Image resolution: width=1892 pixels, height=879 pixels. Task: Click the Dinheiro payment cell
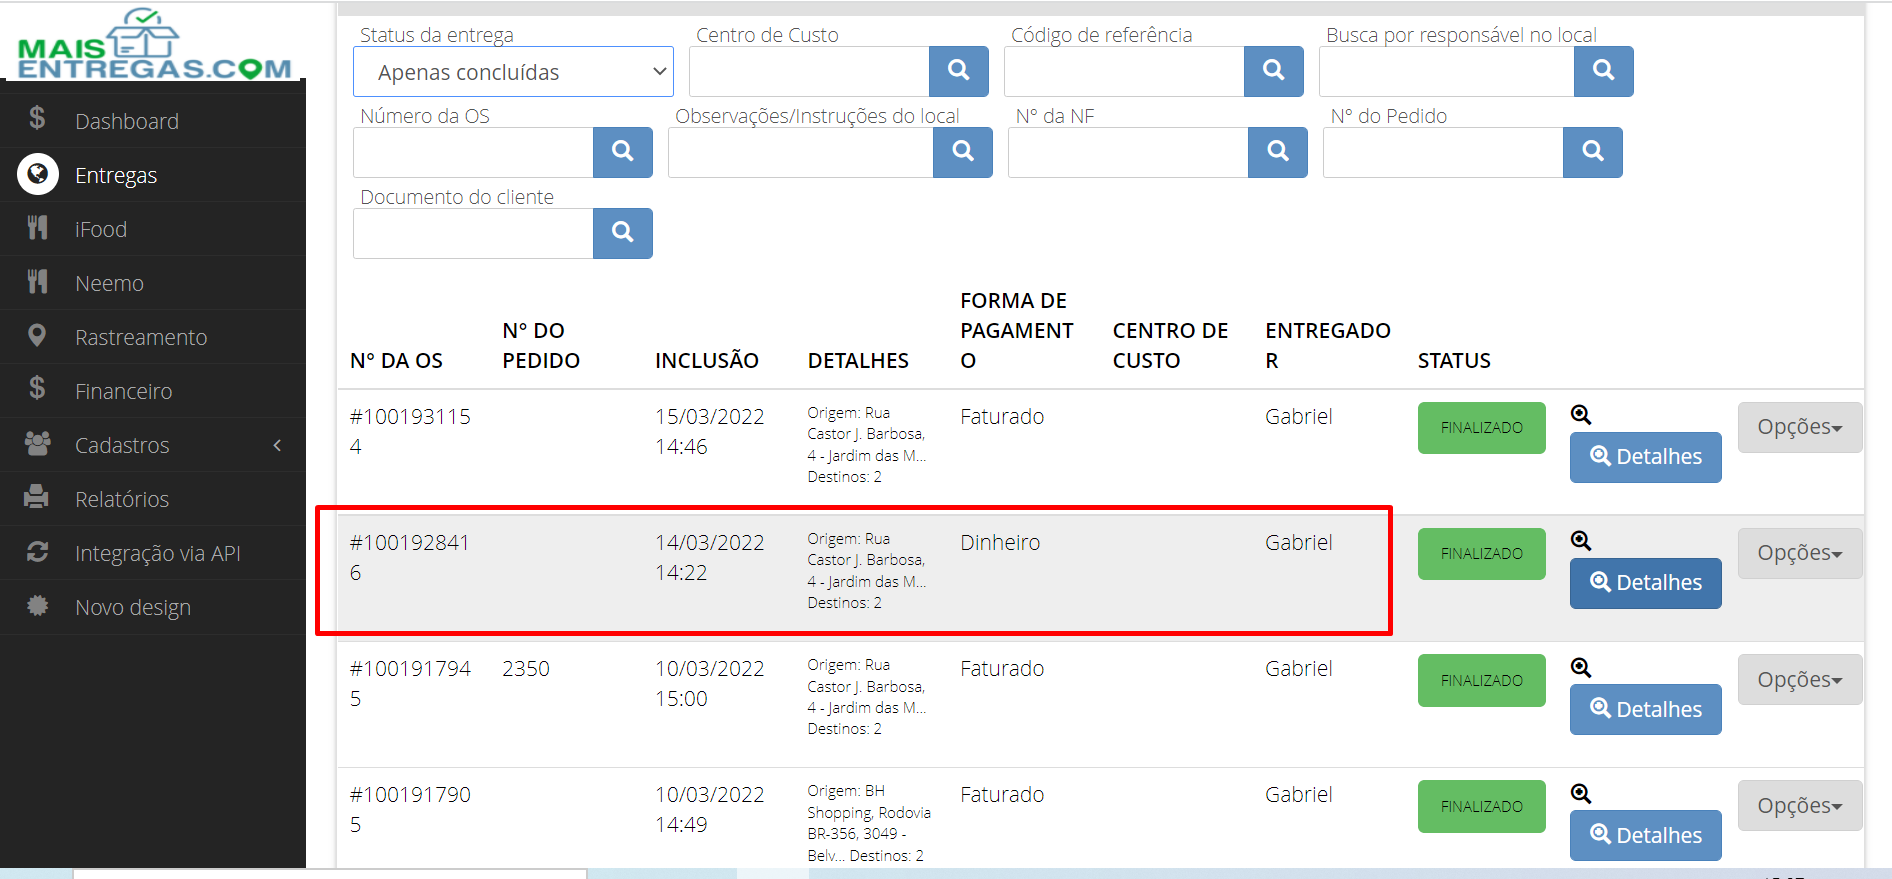point(1000,542)
